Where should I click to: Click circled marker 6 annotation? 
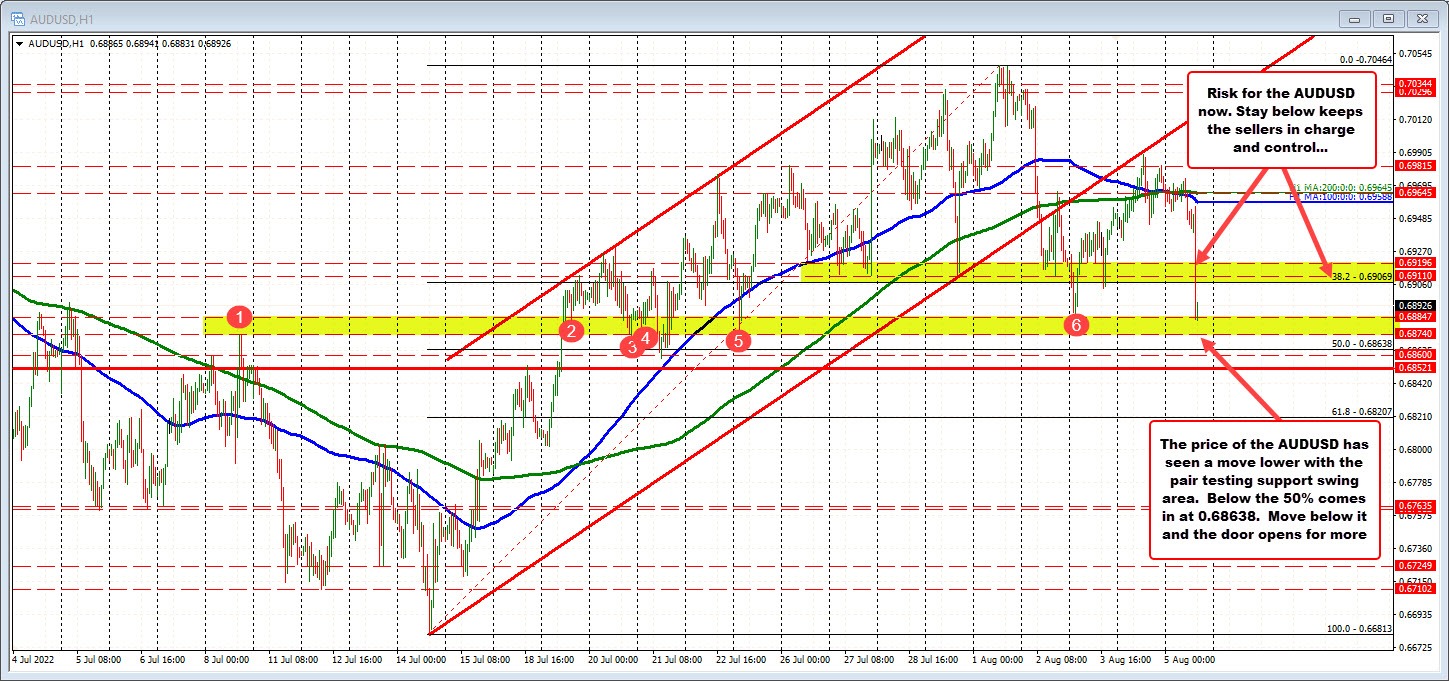[1076, 325]
